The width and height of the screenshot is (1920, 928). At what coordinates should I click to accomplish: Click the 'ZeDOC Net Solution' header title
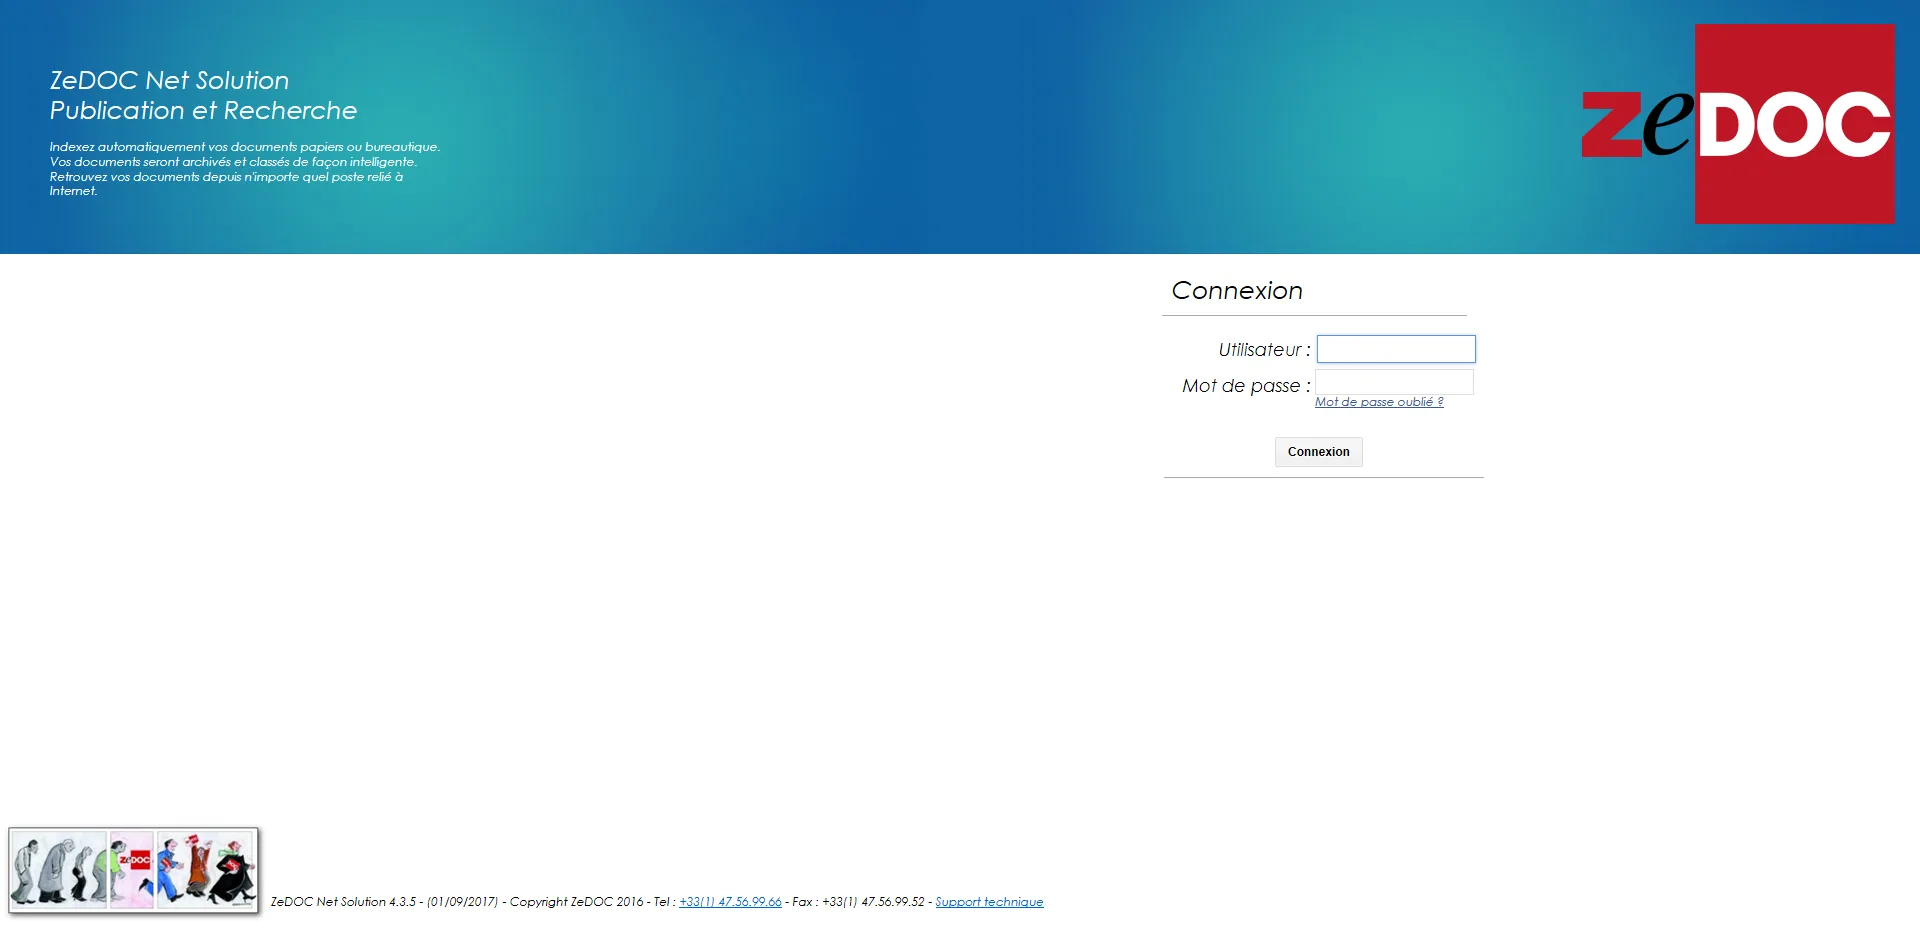click(170, 80)
